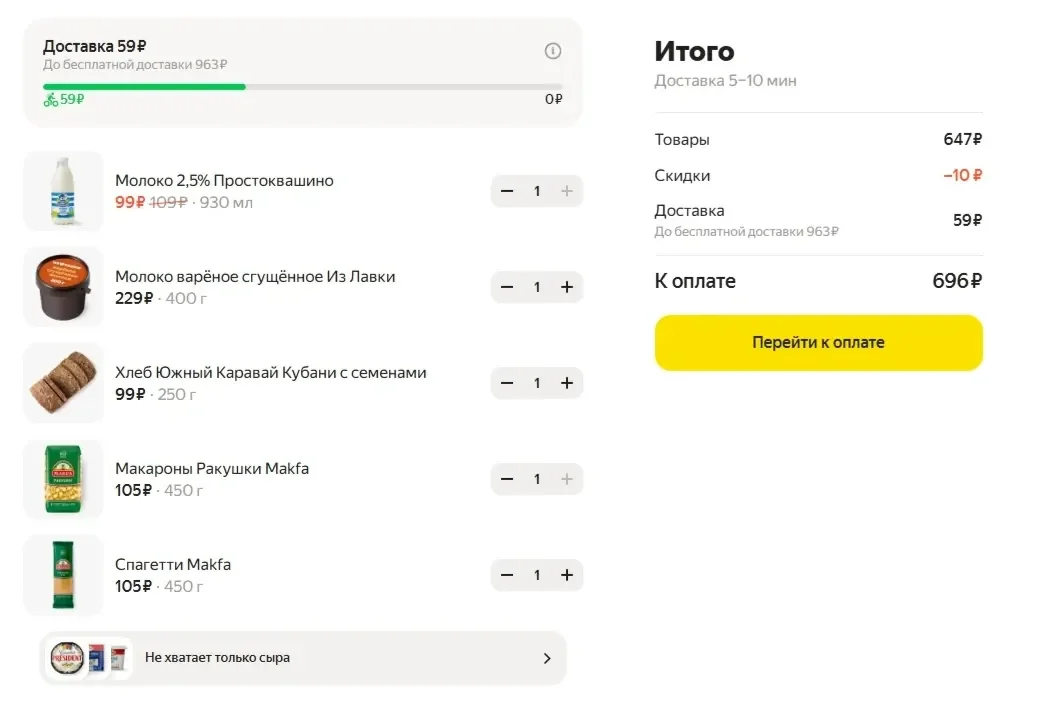Decrease quantity of Хлеб Южный Каравай Кубани
The height and width of the screenshot is (722, 1049).
click(x=507, y=383)
